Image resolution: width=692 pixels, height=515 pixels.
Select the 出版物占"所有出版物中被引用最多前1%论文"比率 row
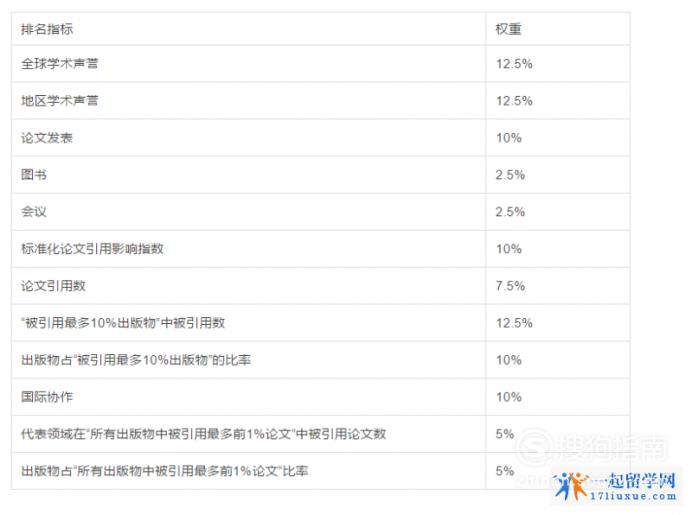(x=320, y=471)
